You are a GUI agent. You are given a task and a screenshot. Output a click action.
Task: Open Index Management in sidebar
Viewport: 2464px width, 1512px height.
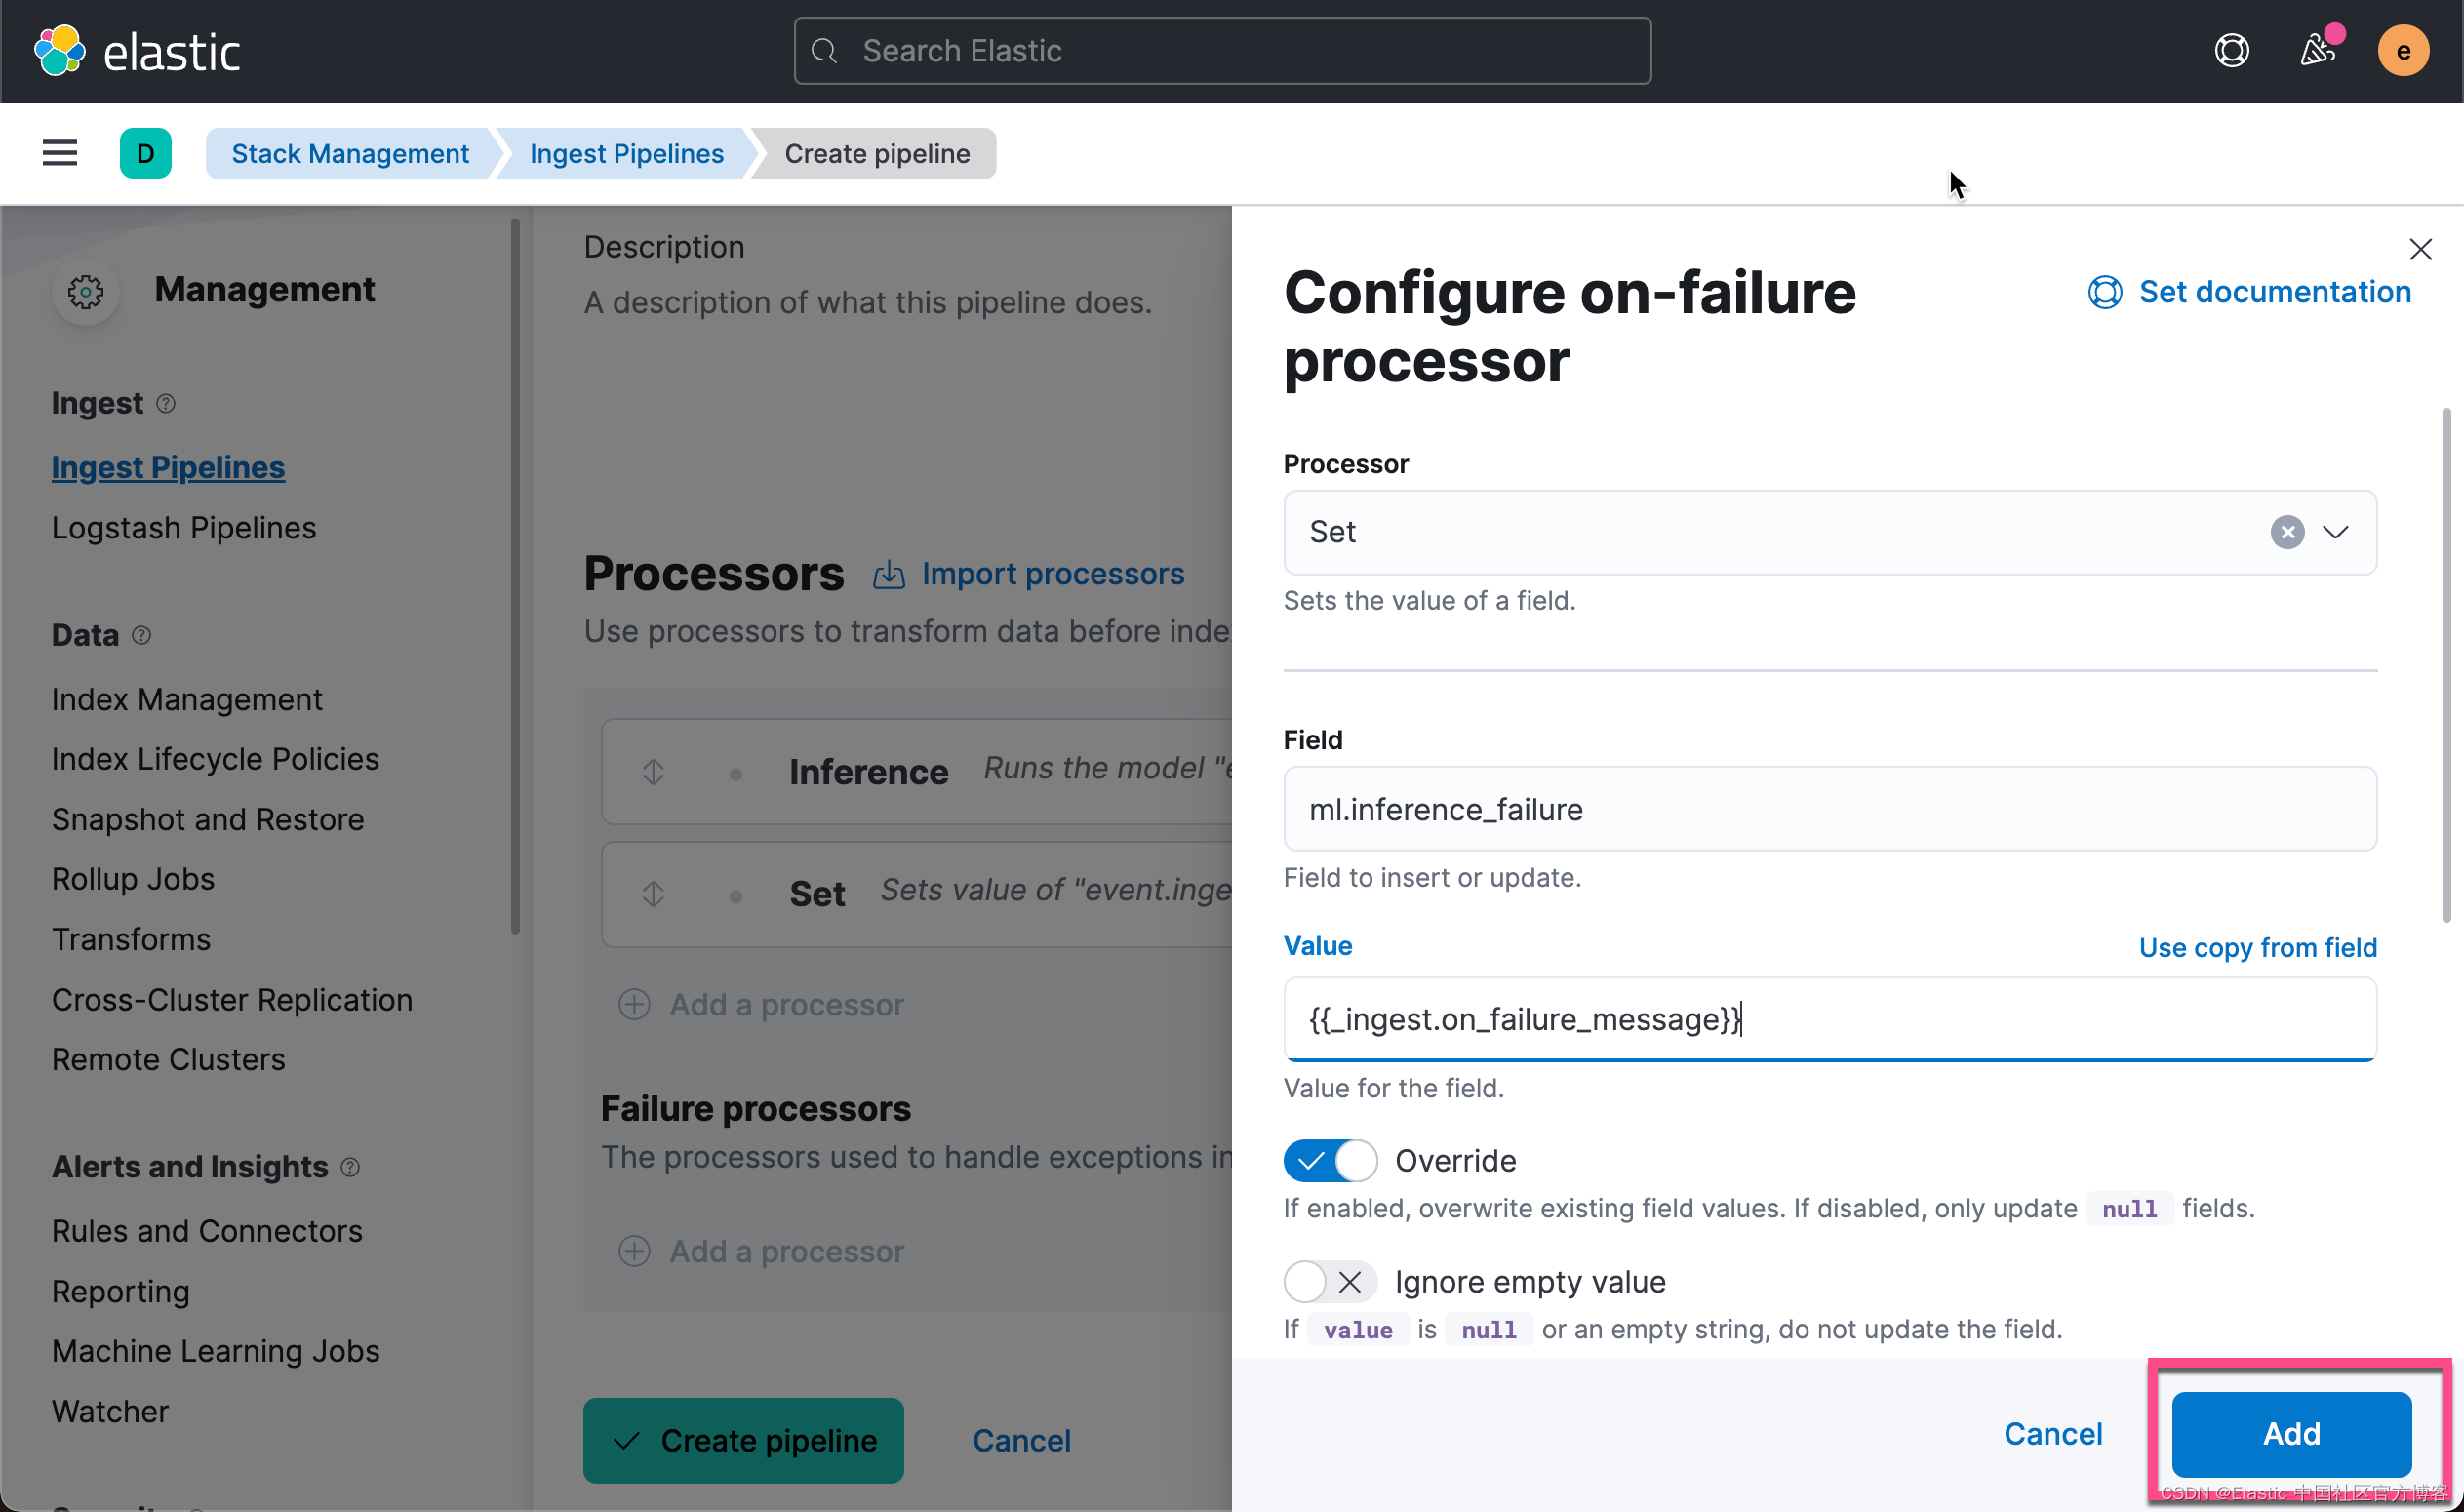(187, 699)
